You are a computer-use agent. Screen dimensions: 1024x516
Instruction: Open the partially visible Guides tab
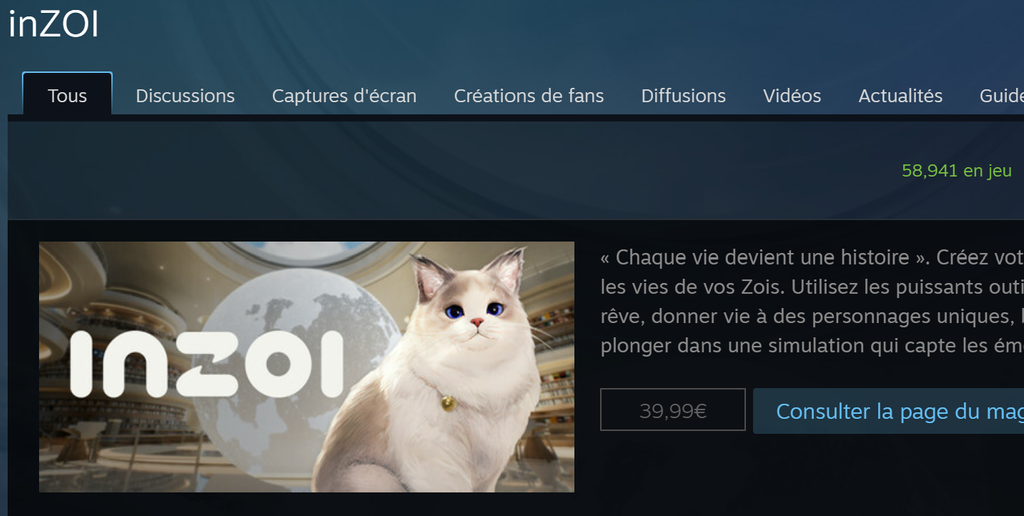(x=1002, y=95)
